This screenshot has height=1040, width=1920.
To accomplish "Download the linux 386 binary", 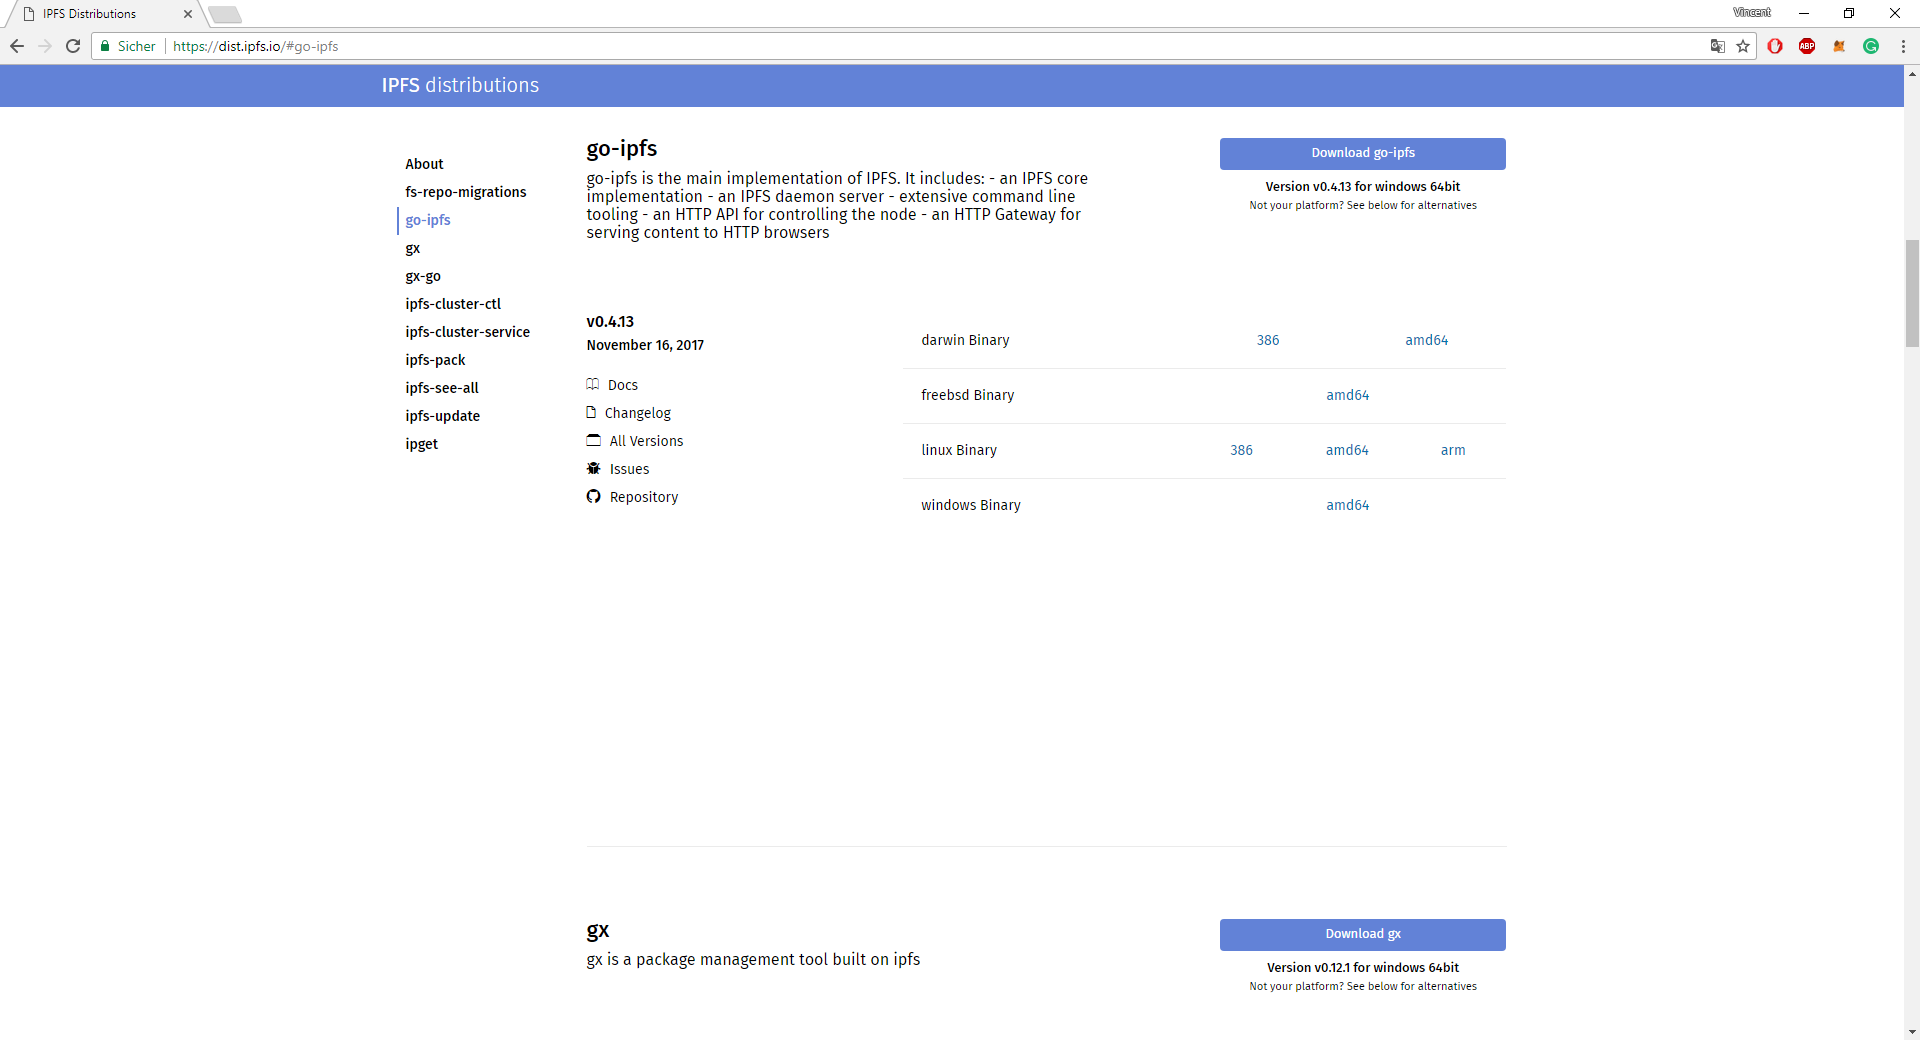I will coord(1241,450).
